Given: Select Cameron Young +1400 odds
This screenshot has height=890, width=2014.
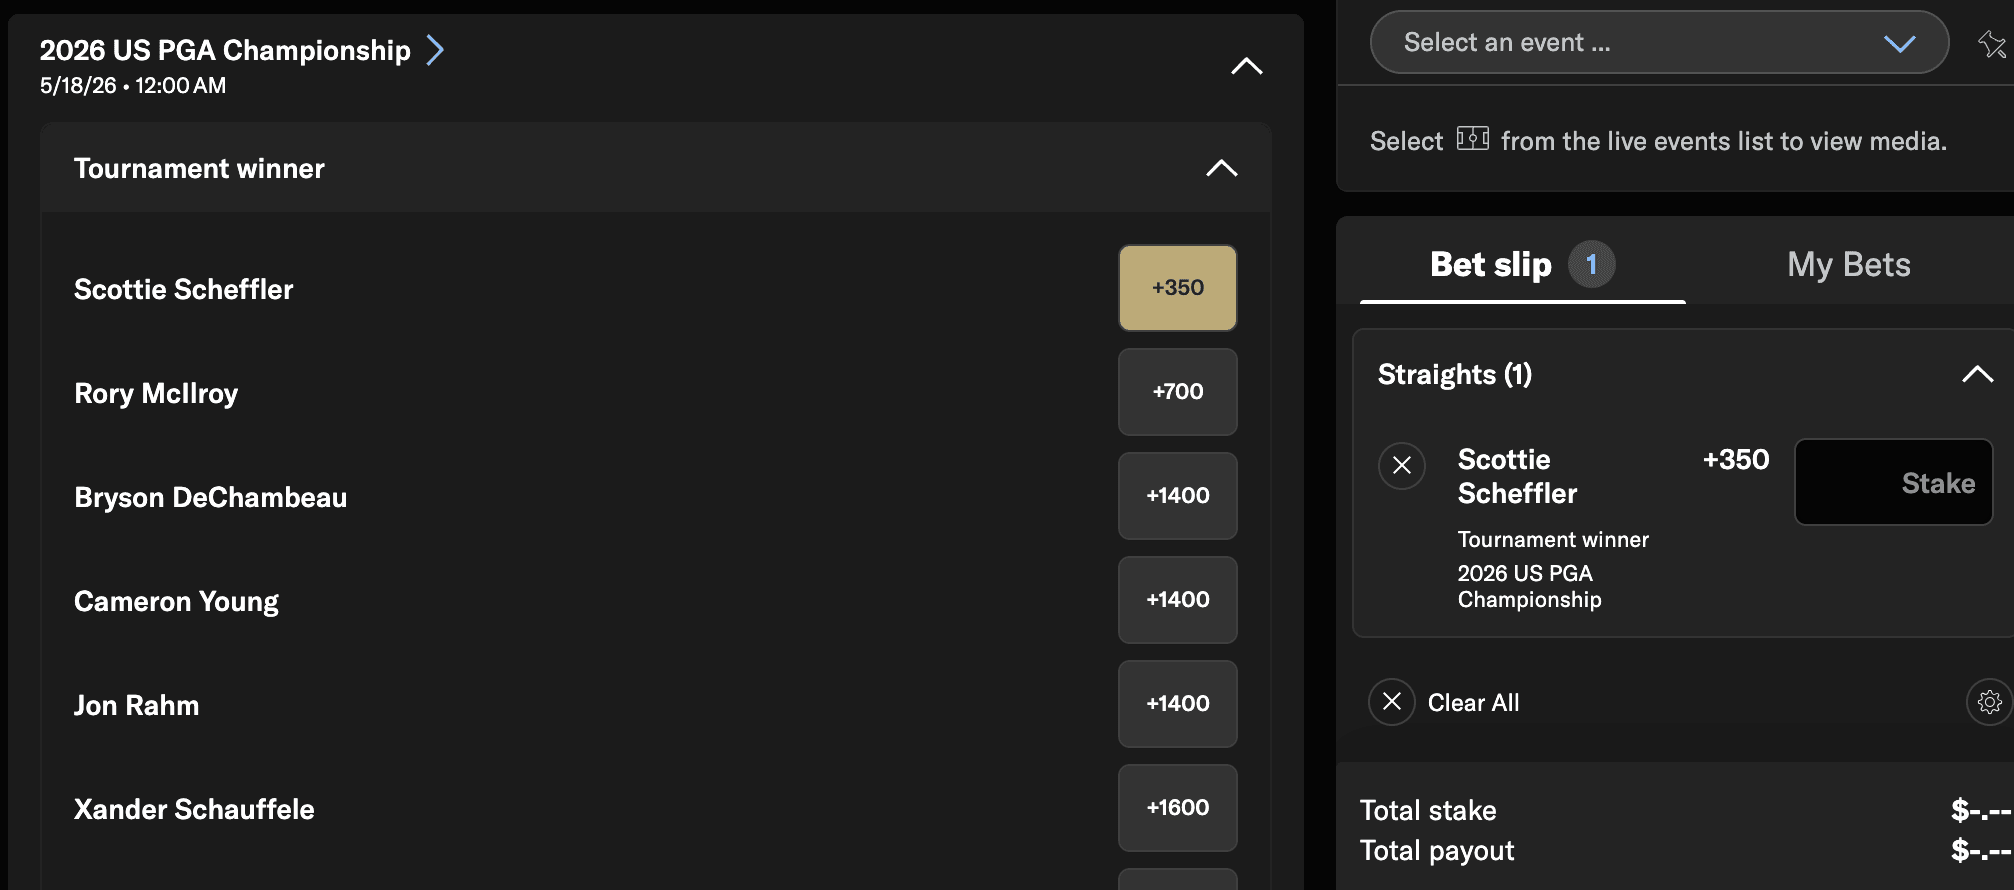Looking at the screenshot, I should (x=1178, y=600).
